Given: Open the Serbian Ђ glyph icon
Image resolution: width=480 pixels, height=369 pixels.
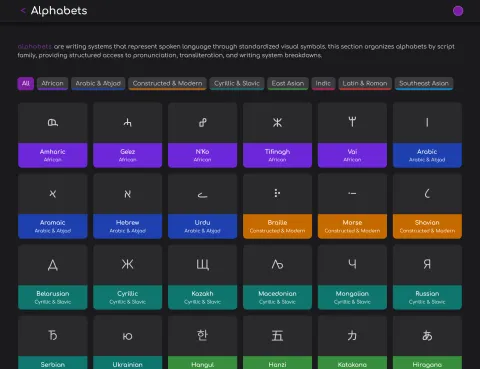Looking at the screenshot, I should click(53, 335).
